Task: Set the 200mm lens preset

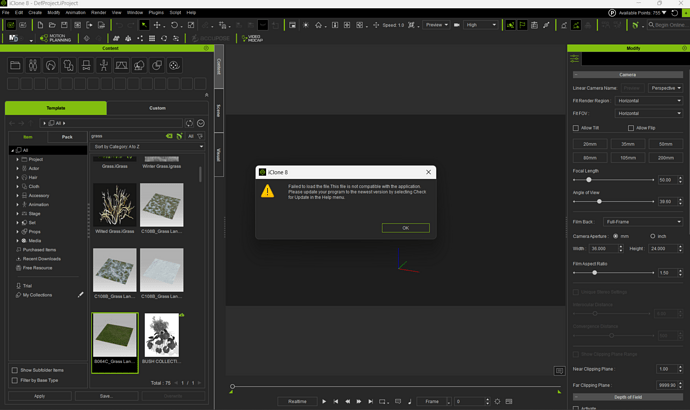Action: coord(665,157)
